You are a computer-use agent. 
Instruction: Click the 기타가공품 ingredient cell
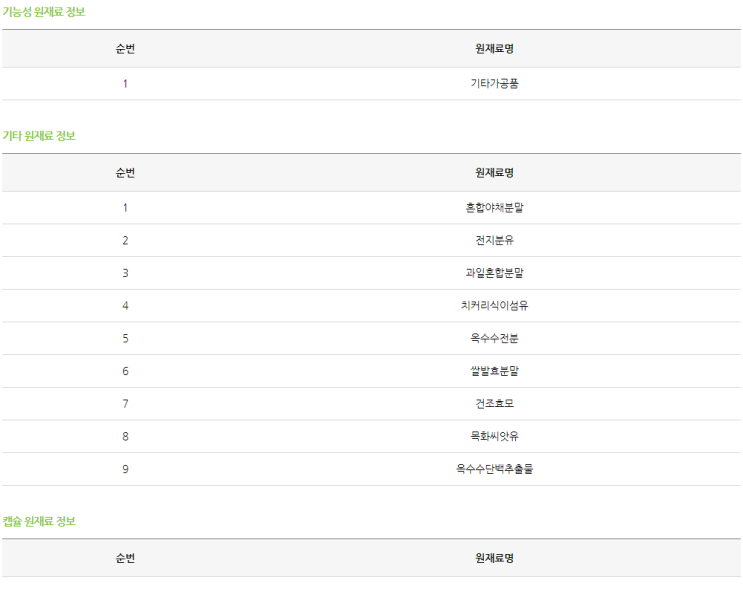click(494, 84)
